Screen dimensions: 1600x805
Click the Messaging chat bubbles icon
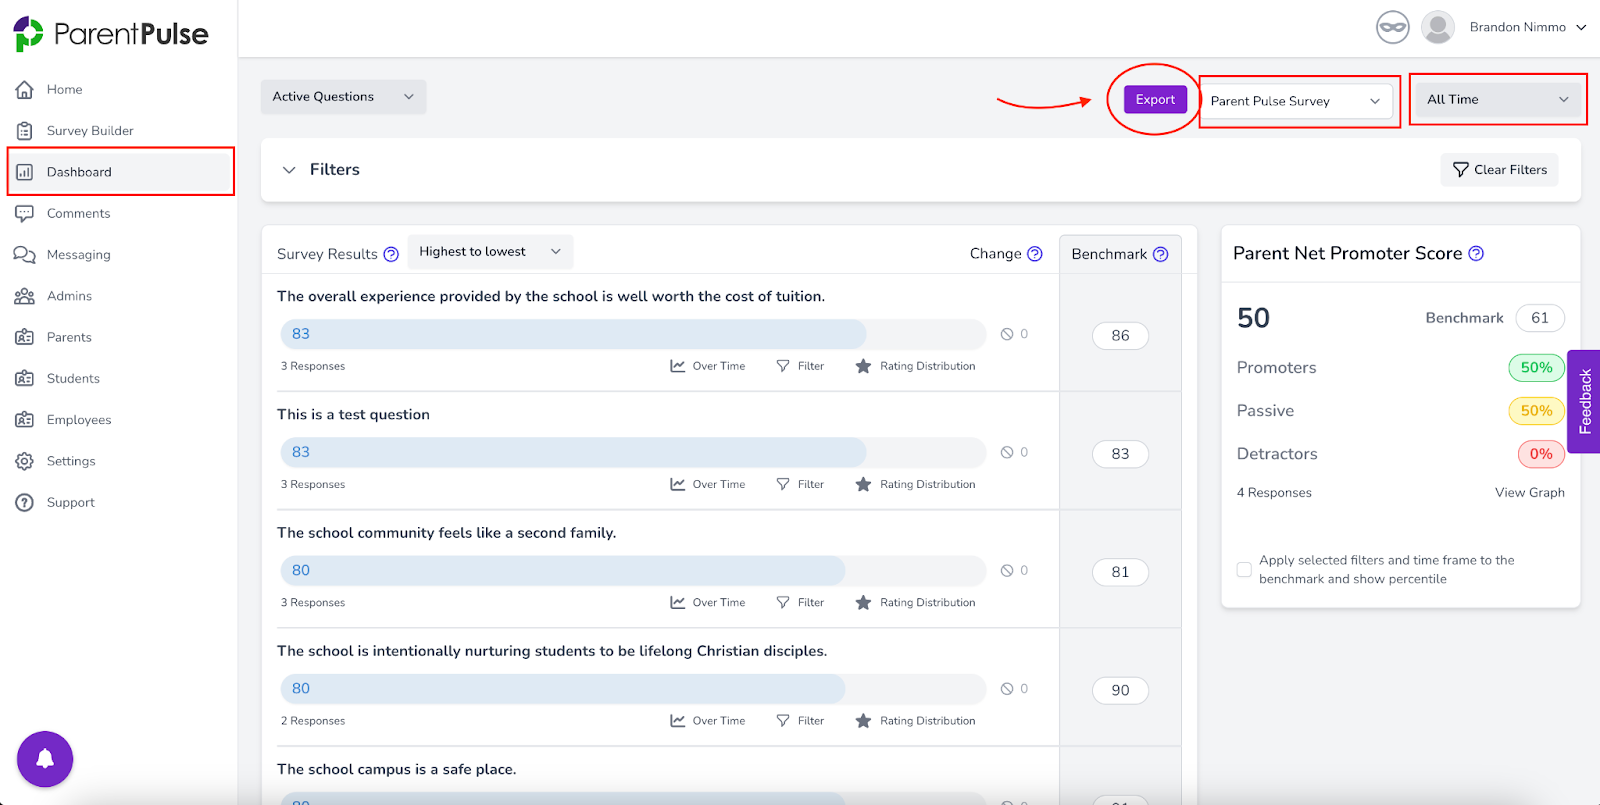click(x=25, y=254)
